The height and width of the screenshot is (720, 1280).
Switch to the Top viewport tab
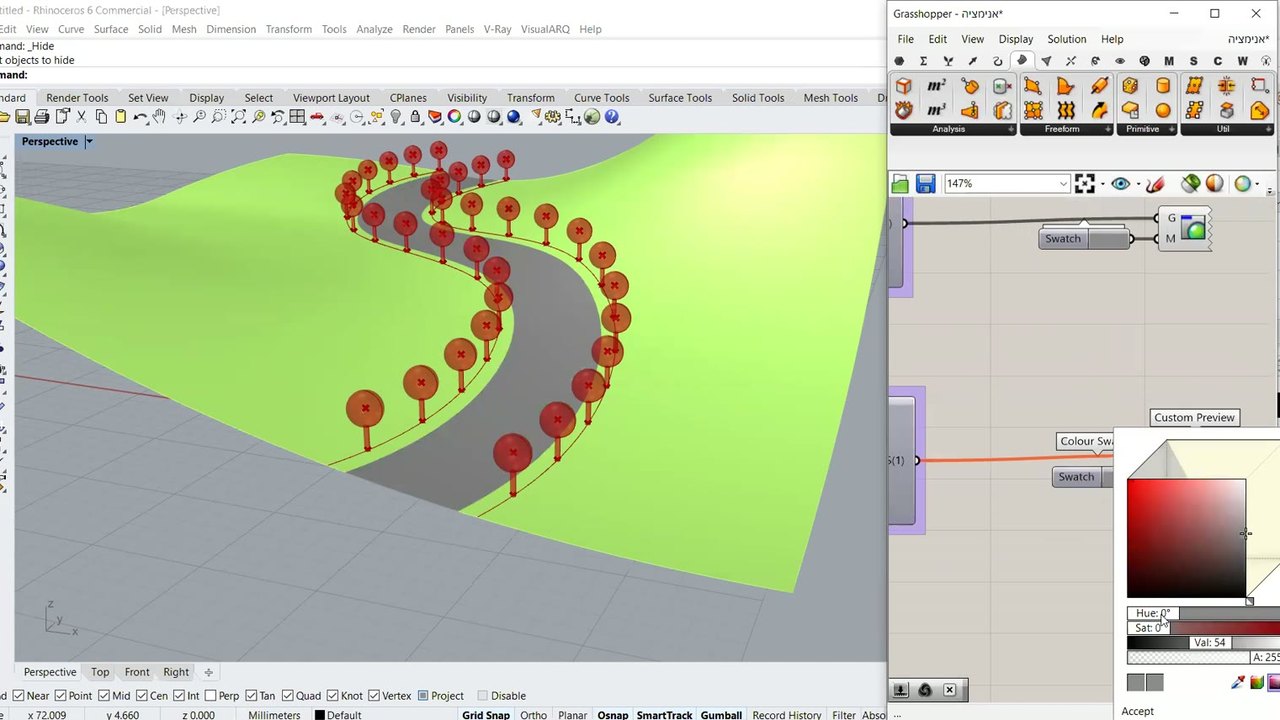[100, 672]
